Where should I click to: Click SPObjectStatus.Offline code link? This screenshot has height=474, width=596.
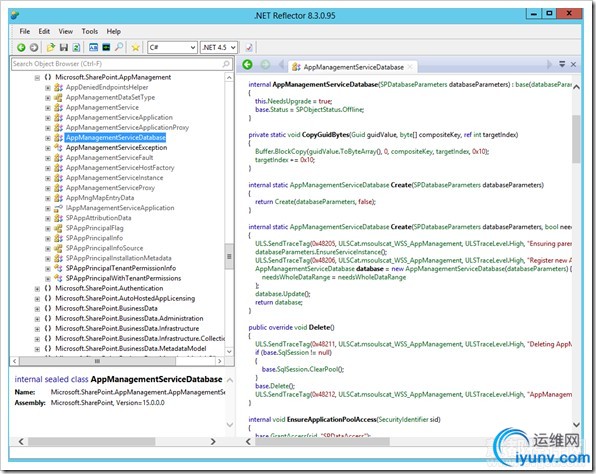330,109
